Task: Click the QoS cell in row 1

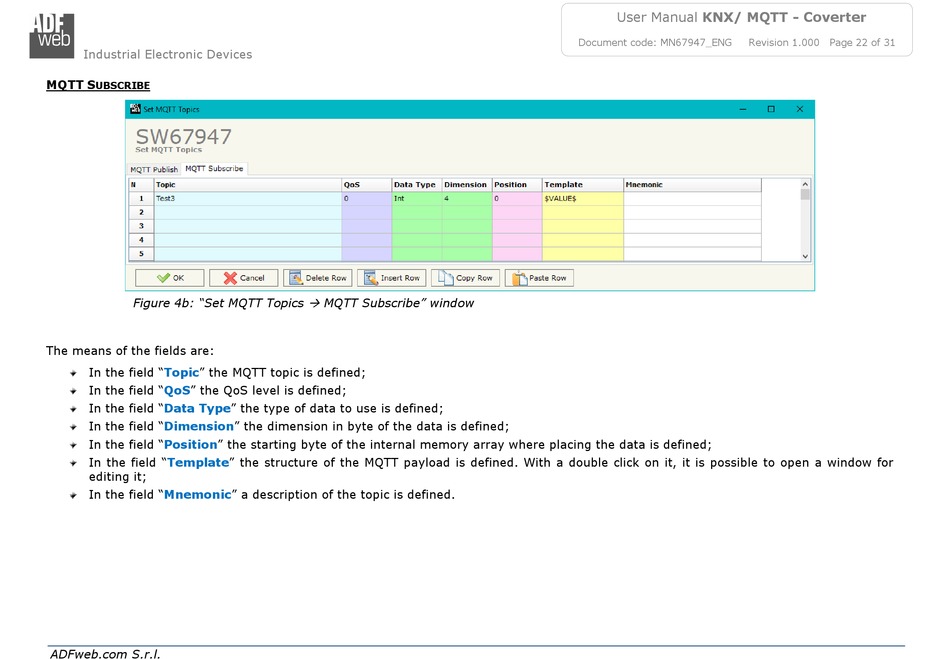Action: pos(365,199)
